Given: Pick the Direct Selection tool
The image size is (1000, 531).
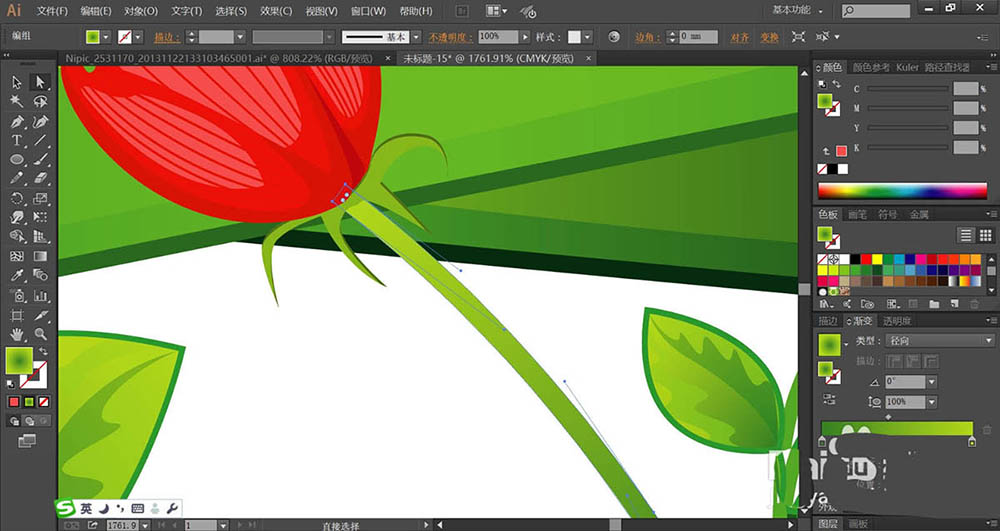Looking at the screenshot, I should [x=41, y=82].
